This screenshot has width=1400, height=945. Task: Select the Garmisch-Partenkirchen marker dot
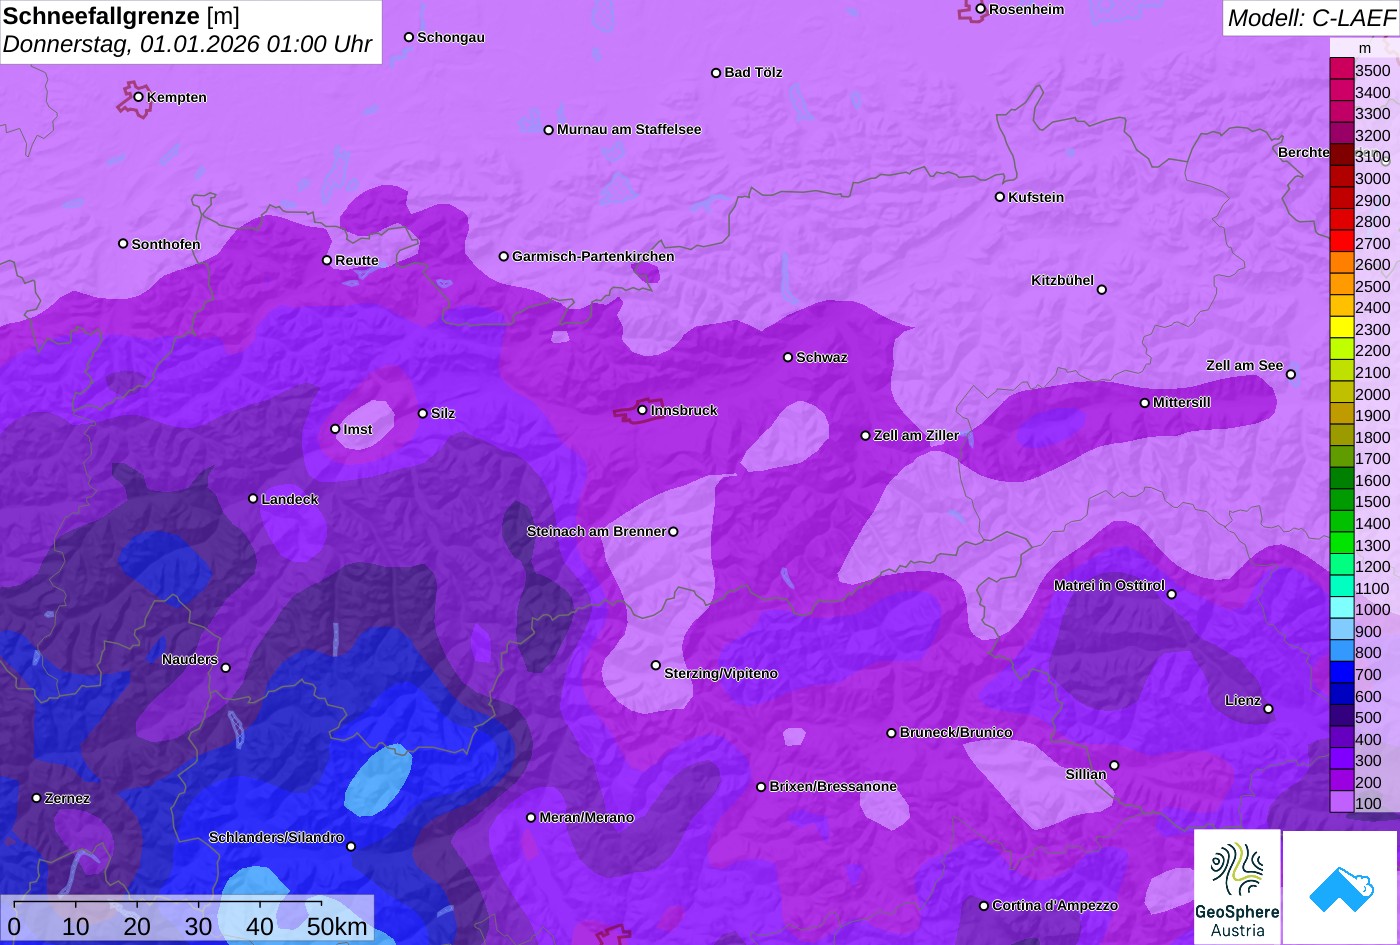point(504,256)
